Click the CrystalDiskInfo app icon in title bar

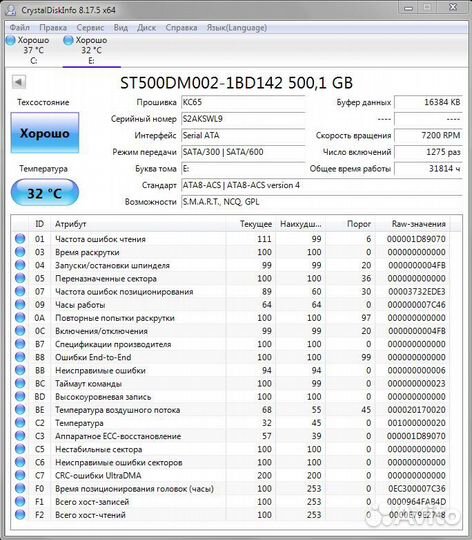10,10
